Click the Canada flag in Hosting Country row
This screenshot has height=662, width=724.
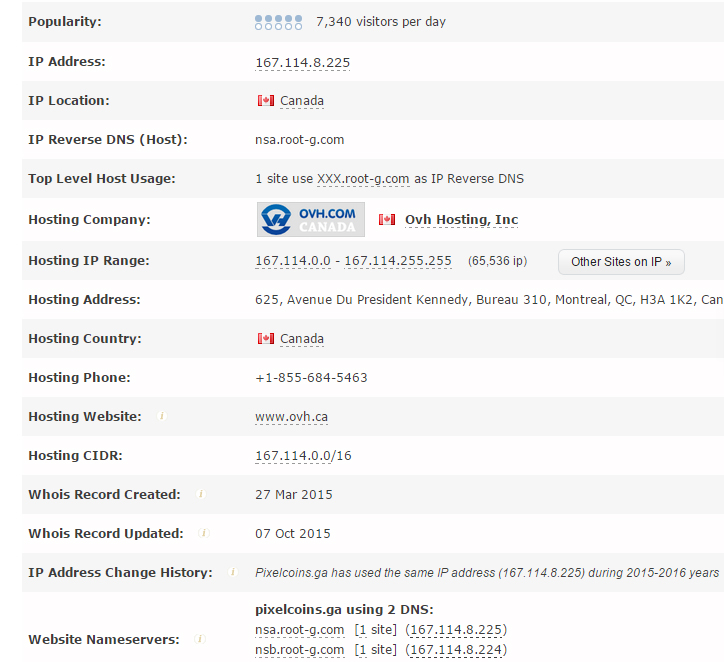[265, 338]
